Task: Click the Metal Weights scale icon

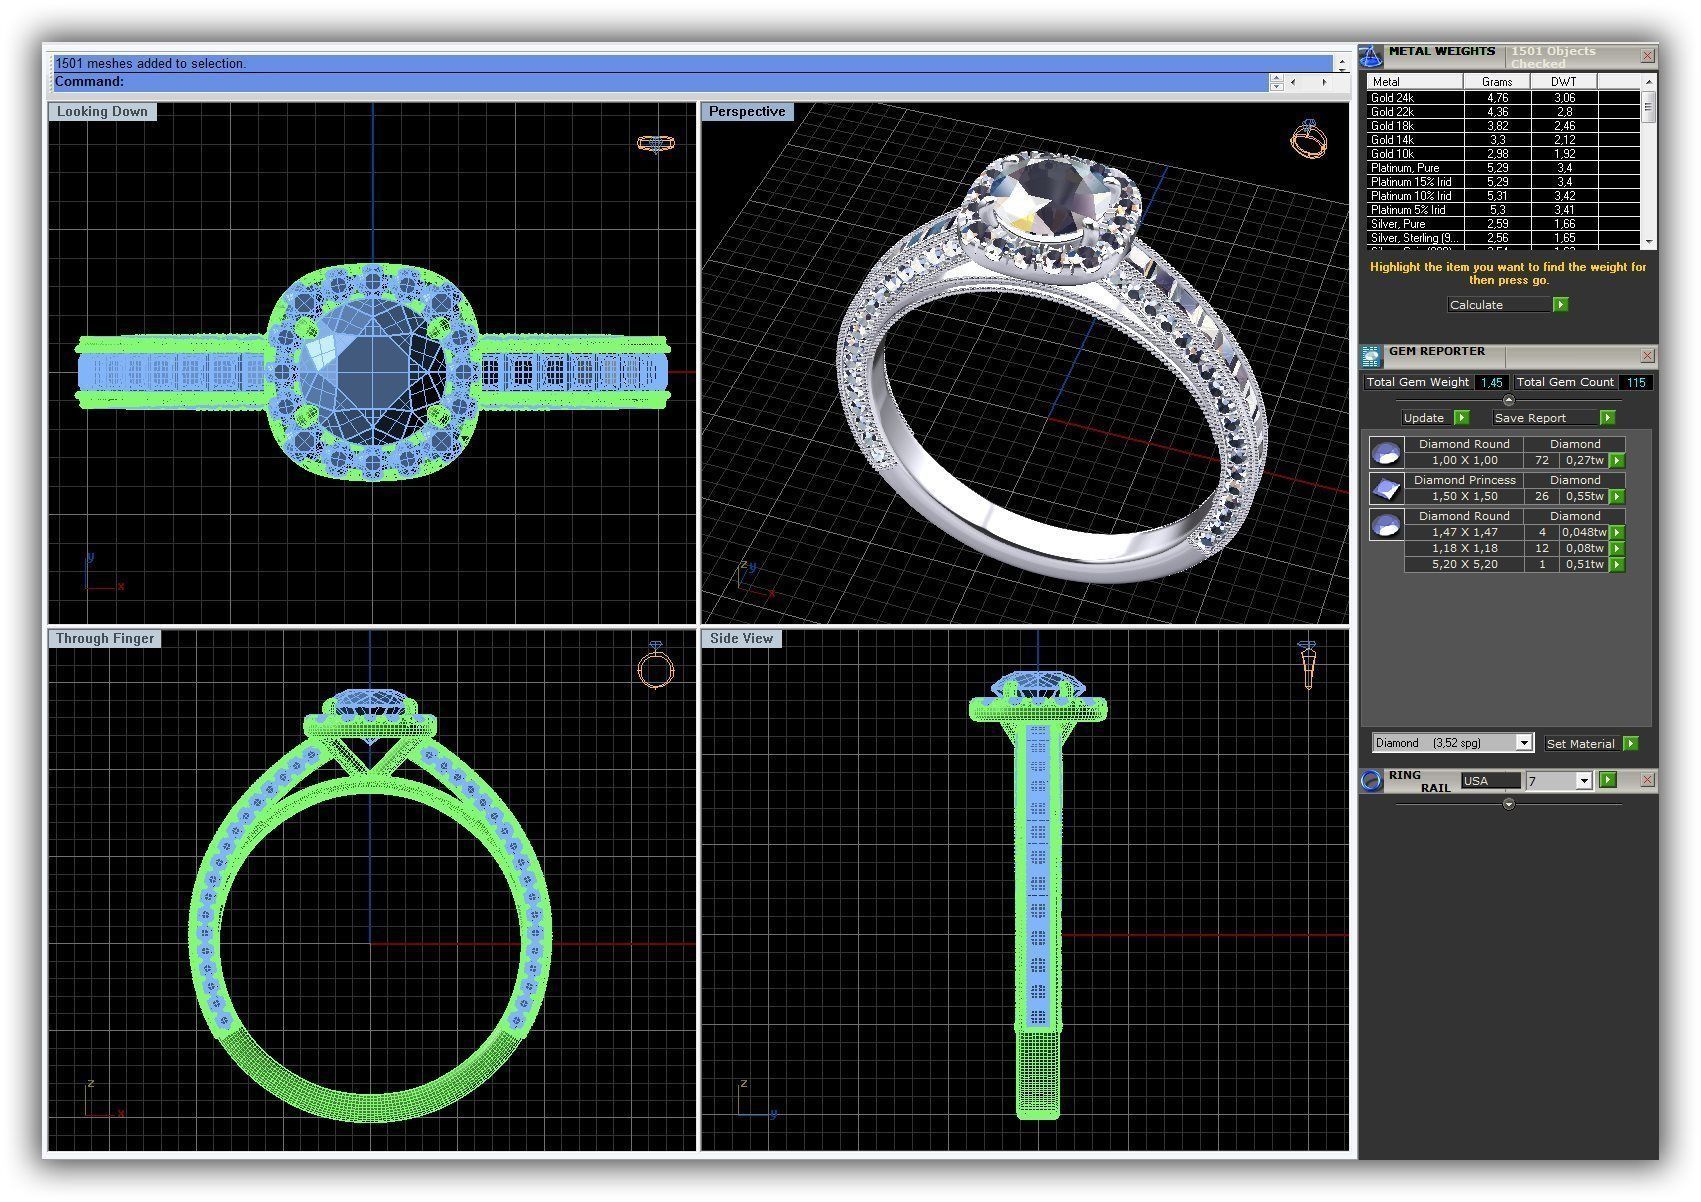Action: tap(1372, 56)
